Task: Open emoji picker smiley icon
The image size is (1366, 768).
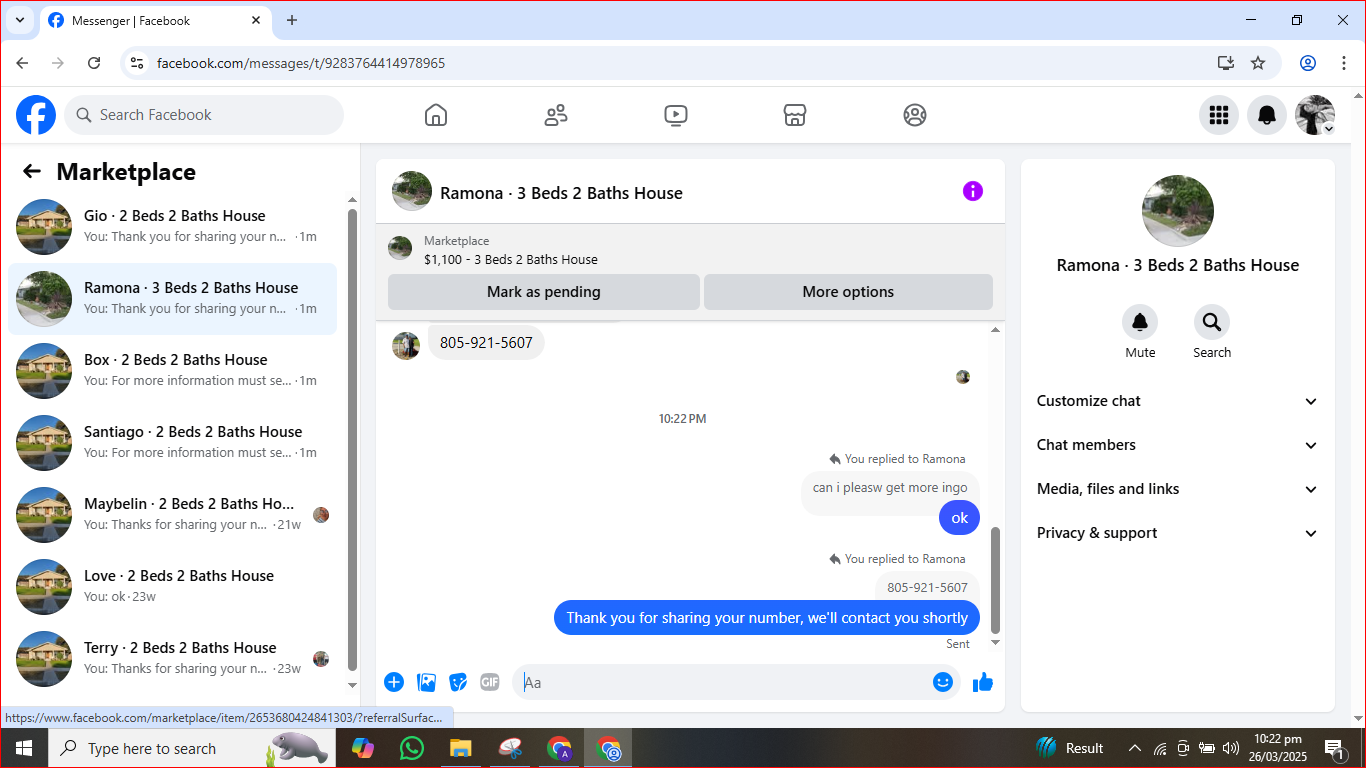Action: tap(943, 682)
